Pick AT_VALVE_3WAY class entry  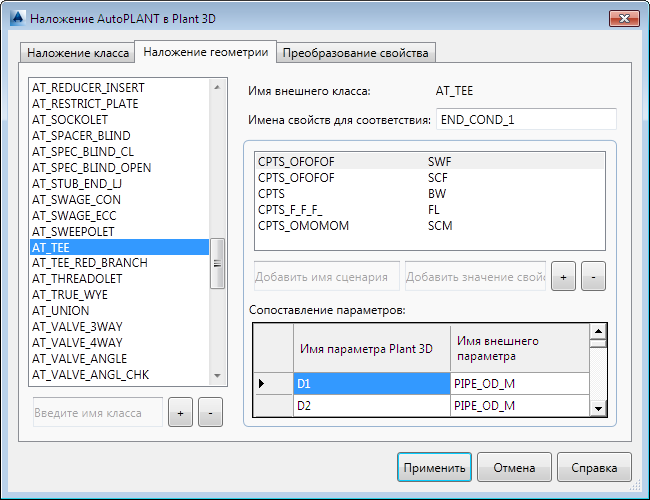[x=119, y=327]
